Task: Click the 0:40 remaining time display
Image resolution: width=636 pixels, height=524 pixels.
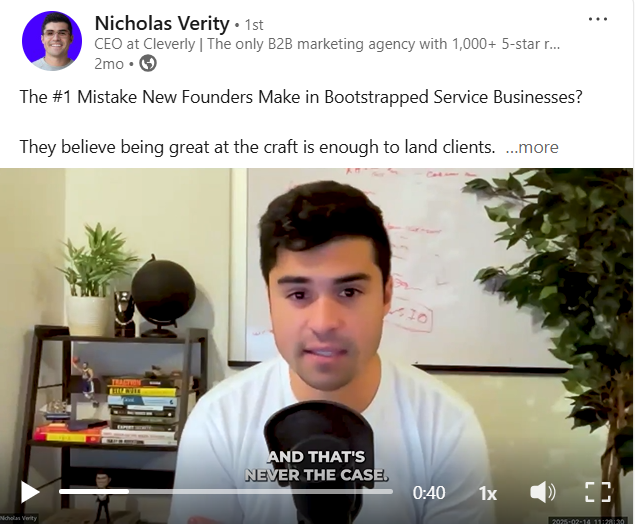Action: click(429, 493)
